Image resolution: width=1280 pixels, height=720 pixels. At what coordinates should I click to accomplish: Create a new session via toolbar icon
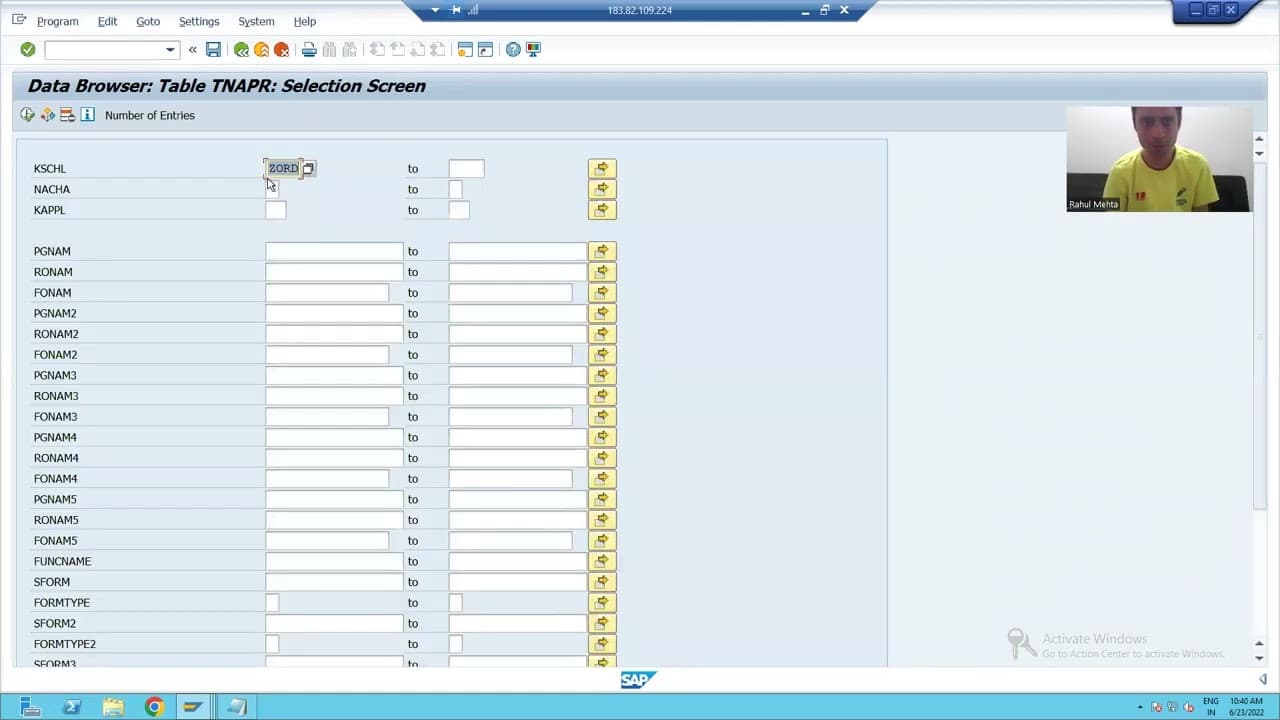pos(465,49)
